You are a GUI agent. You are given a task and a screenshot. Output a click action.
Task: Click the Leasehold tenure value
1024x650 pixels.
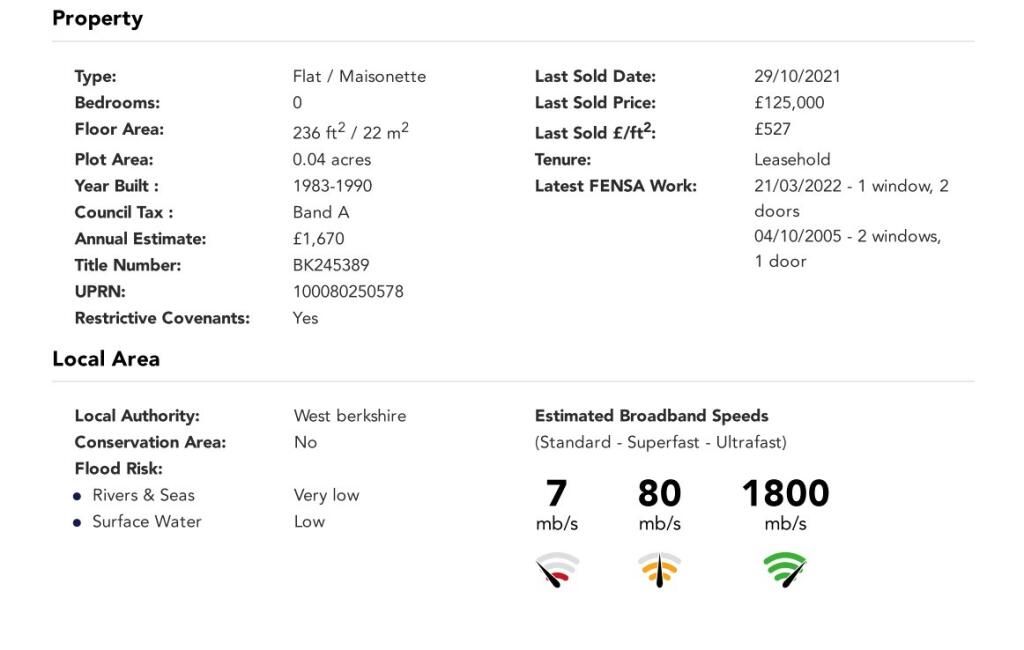click(792, 159)
